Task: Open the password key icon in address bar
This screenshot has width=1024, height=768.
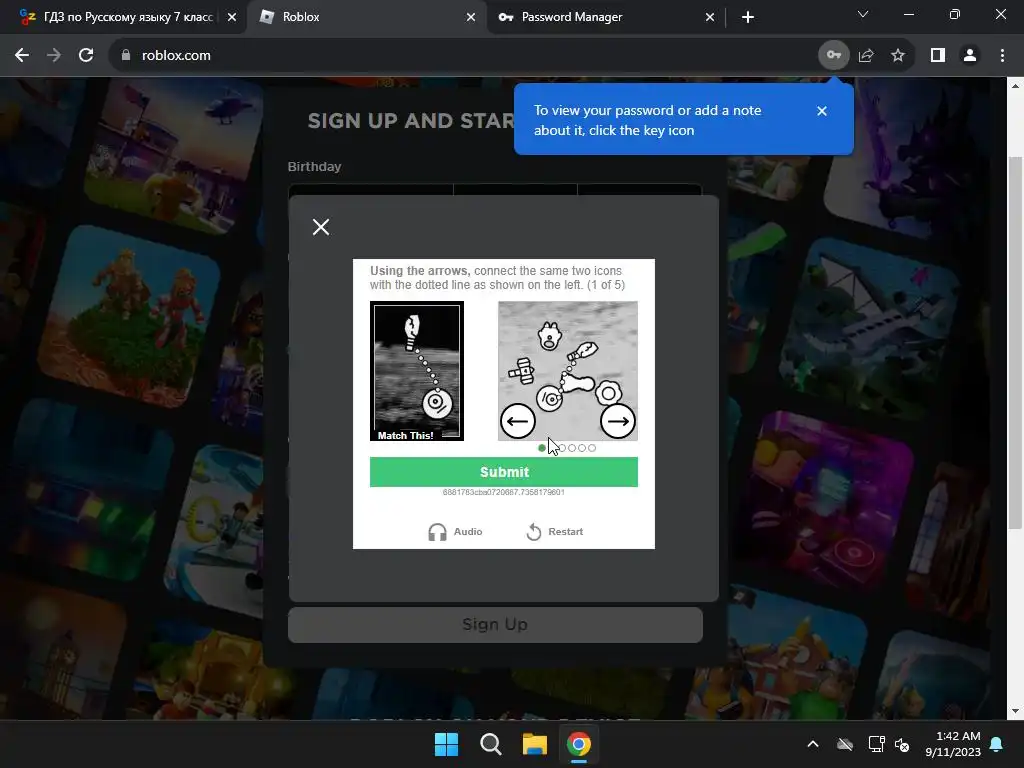Action: tap(834, 55)
